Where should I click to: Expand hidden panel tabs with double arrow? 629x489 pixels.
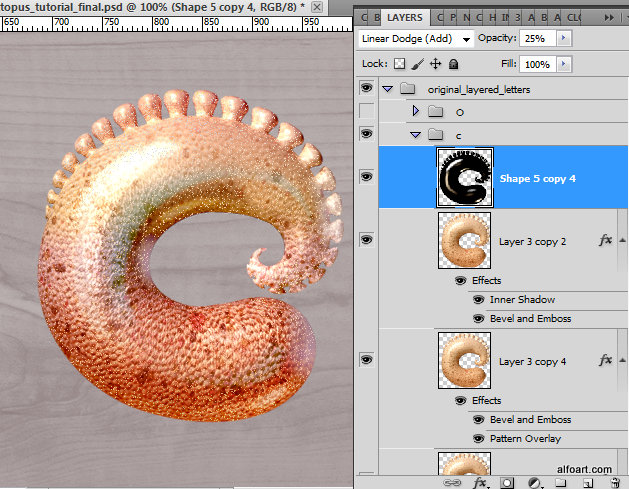[x=609, y=18]
